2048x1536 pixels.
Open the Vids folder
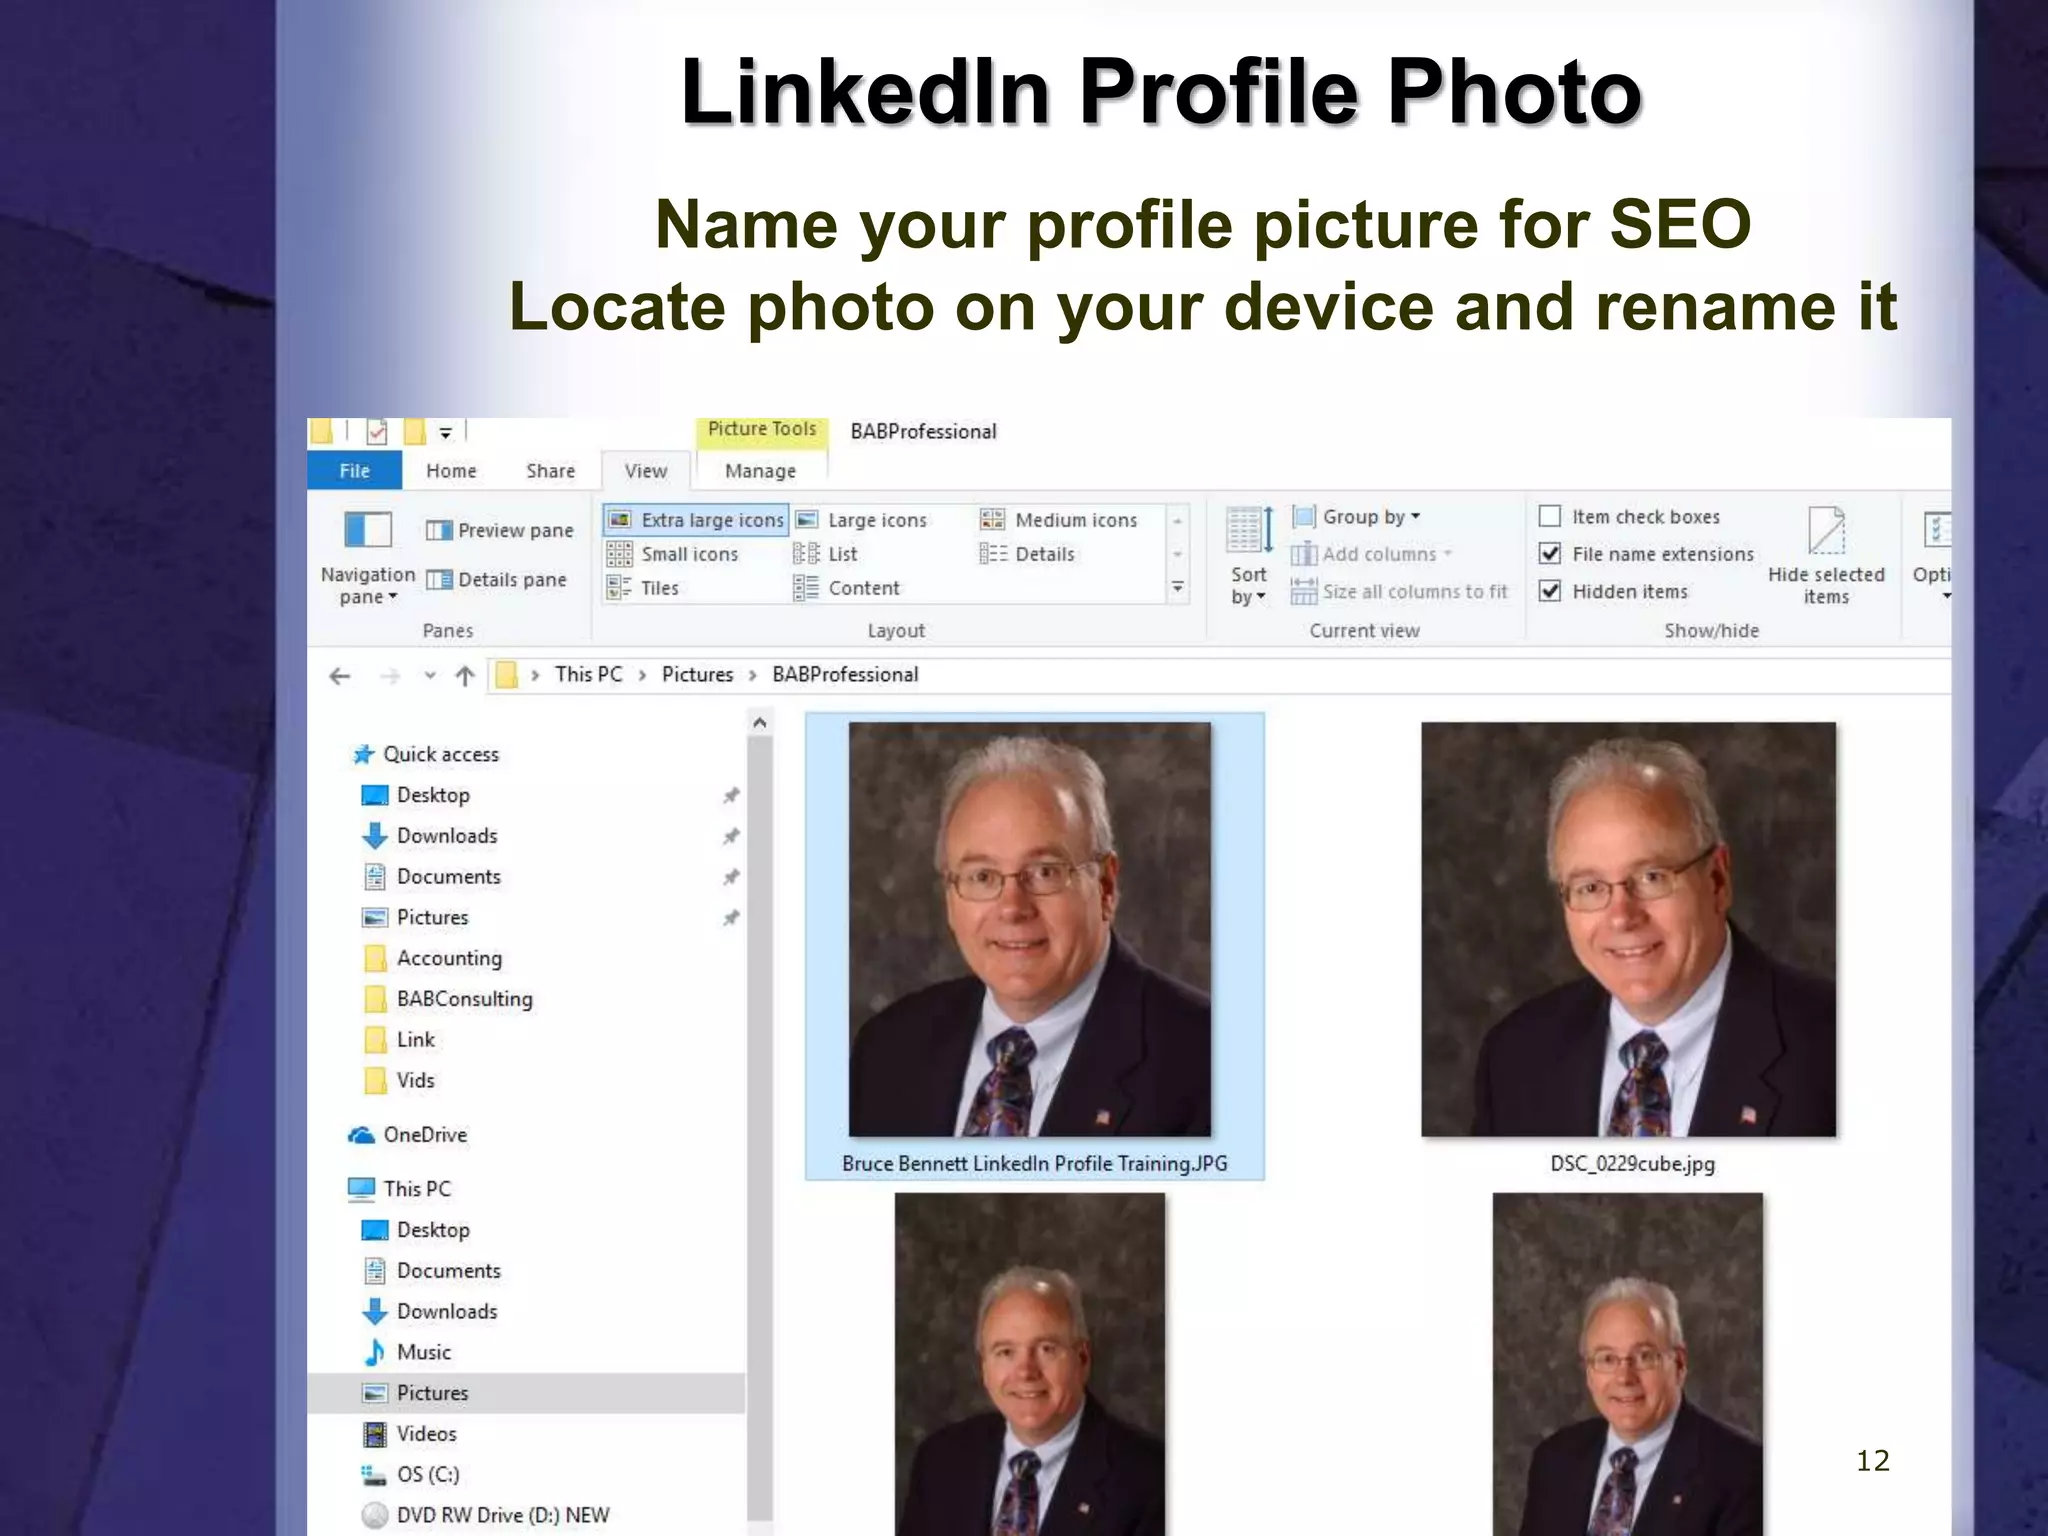click(x=415, y=1081)
